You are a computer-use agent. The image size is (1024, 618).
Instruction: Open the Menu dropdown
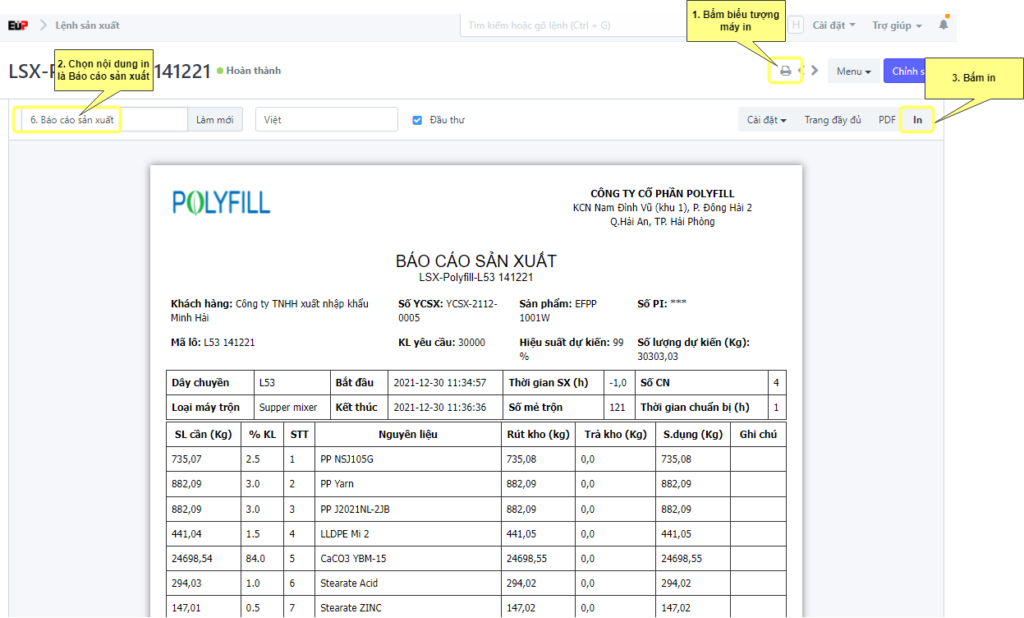tap(853, 71)
